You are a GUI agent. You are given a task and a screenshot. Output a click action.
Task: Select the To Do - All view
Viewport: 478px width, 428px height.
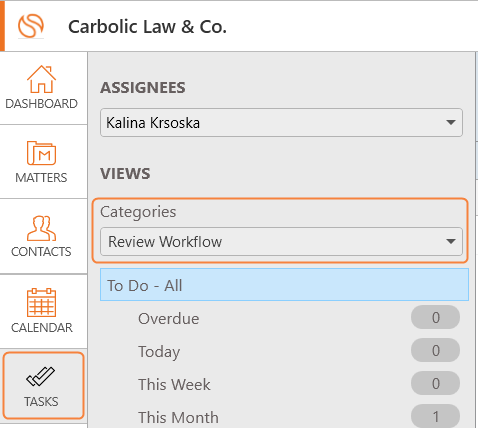point(284,285)
